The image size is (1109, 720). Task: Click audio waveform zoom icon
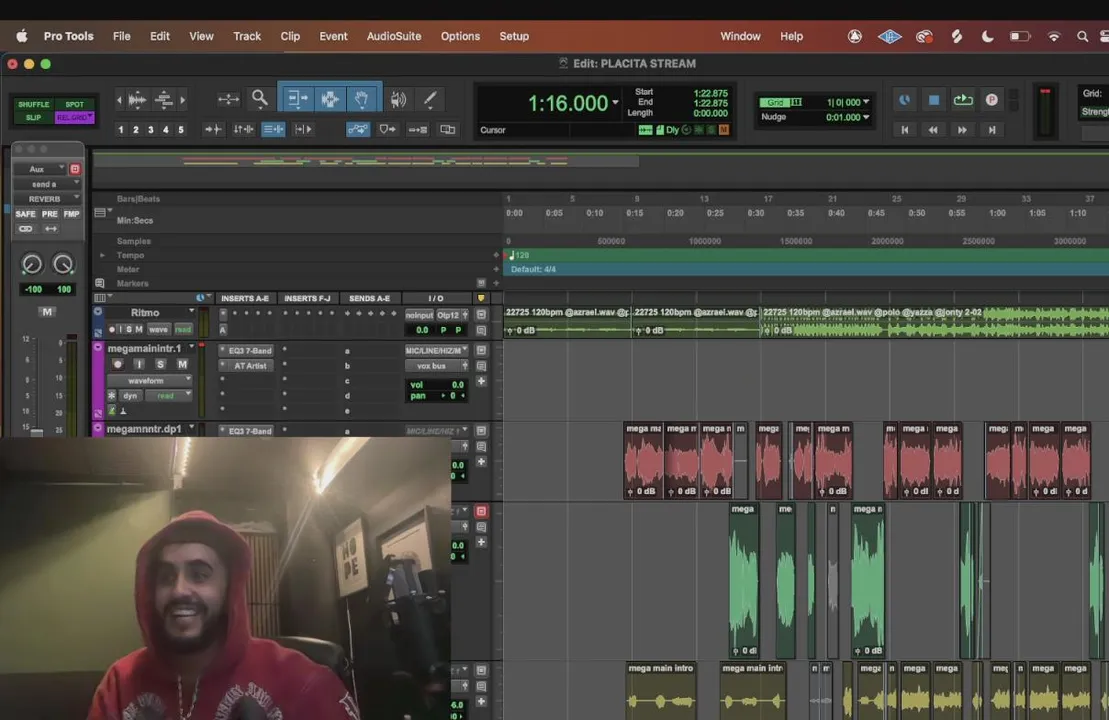137,100
